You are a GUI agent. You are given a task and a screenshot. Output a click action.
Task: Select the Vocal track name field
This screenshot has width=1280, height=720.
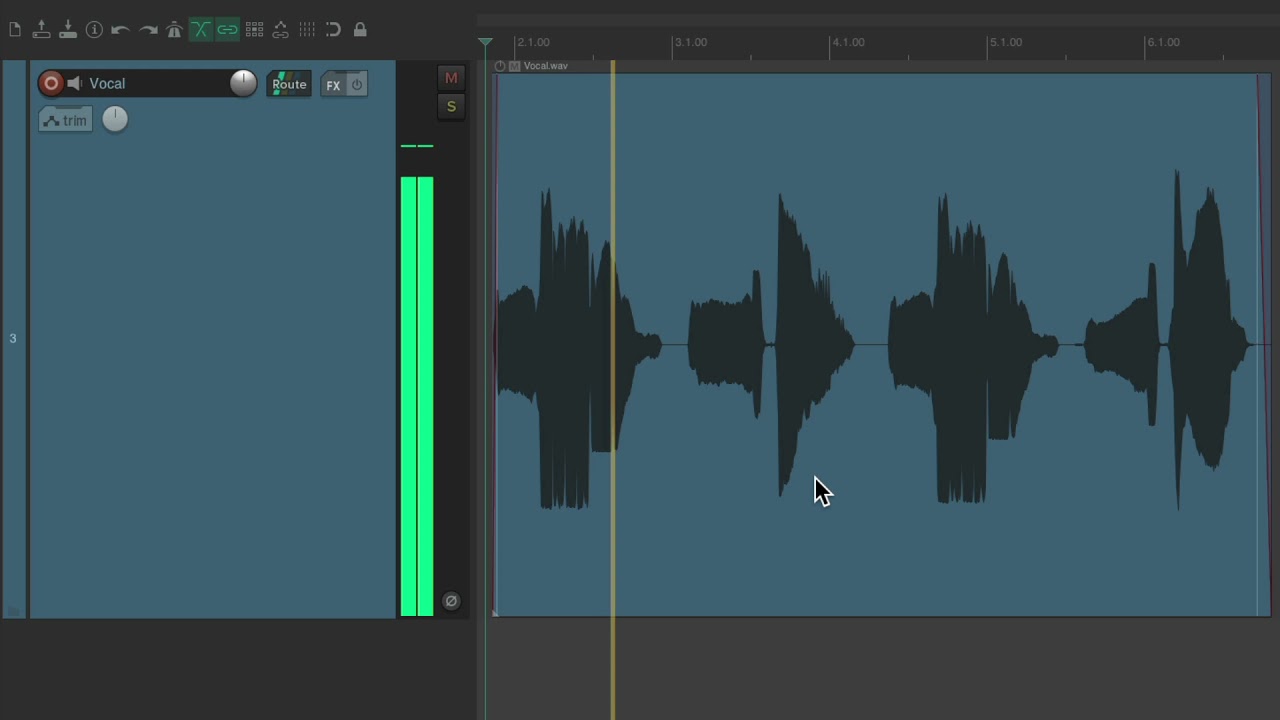tap(155, 84)
